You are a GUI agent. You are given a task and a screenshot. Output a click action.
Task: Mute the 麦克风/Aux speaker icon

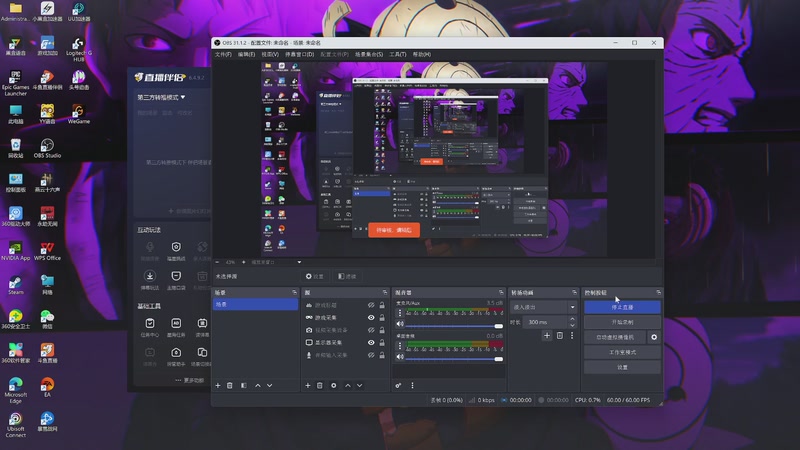[x=400, y=324]
